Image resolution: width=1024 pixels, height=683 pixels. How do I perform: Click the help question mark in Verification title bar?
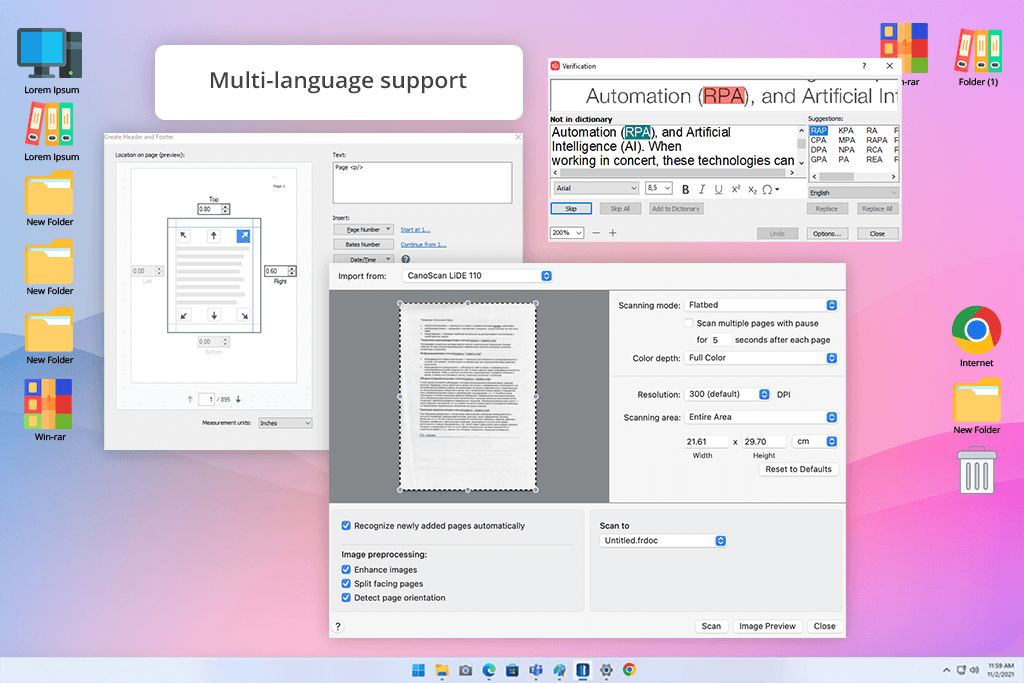pyautogui.click(x=864, y=66)
